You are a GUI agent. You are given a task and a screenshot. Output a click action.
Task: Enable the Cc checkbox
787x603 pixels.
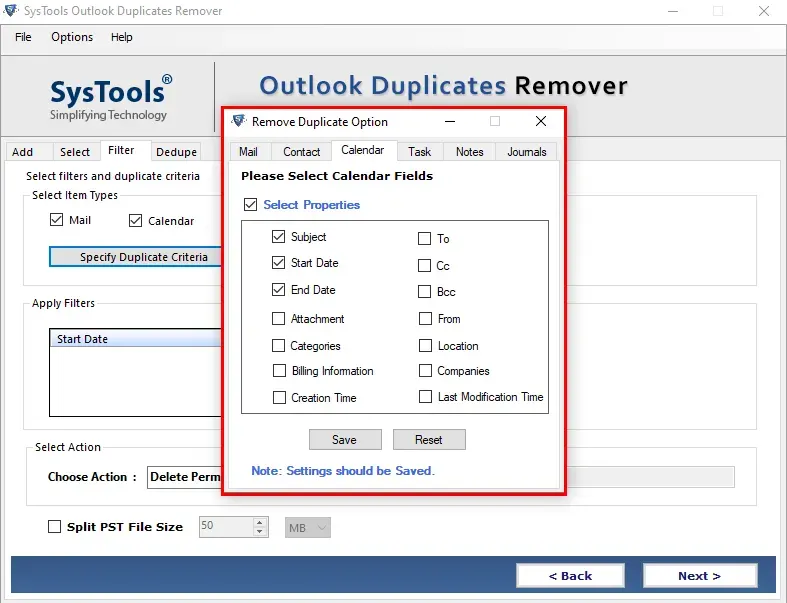[425, 265]
